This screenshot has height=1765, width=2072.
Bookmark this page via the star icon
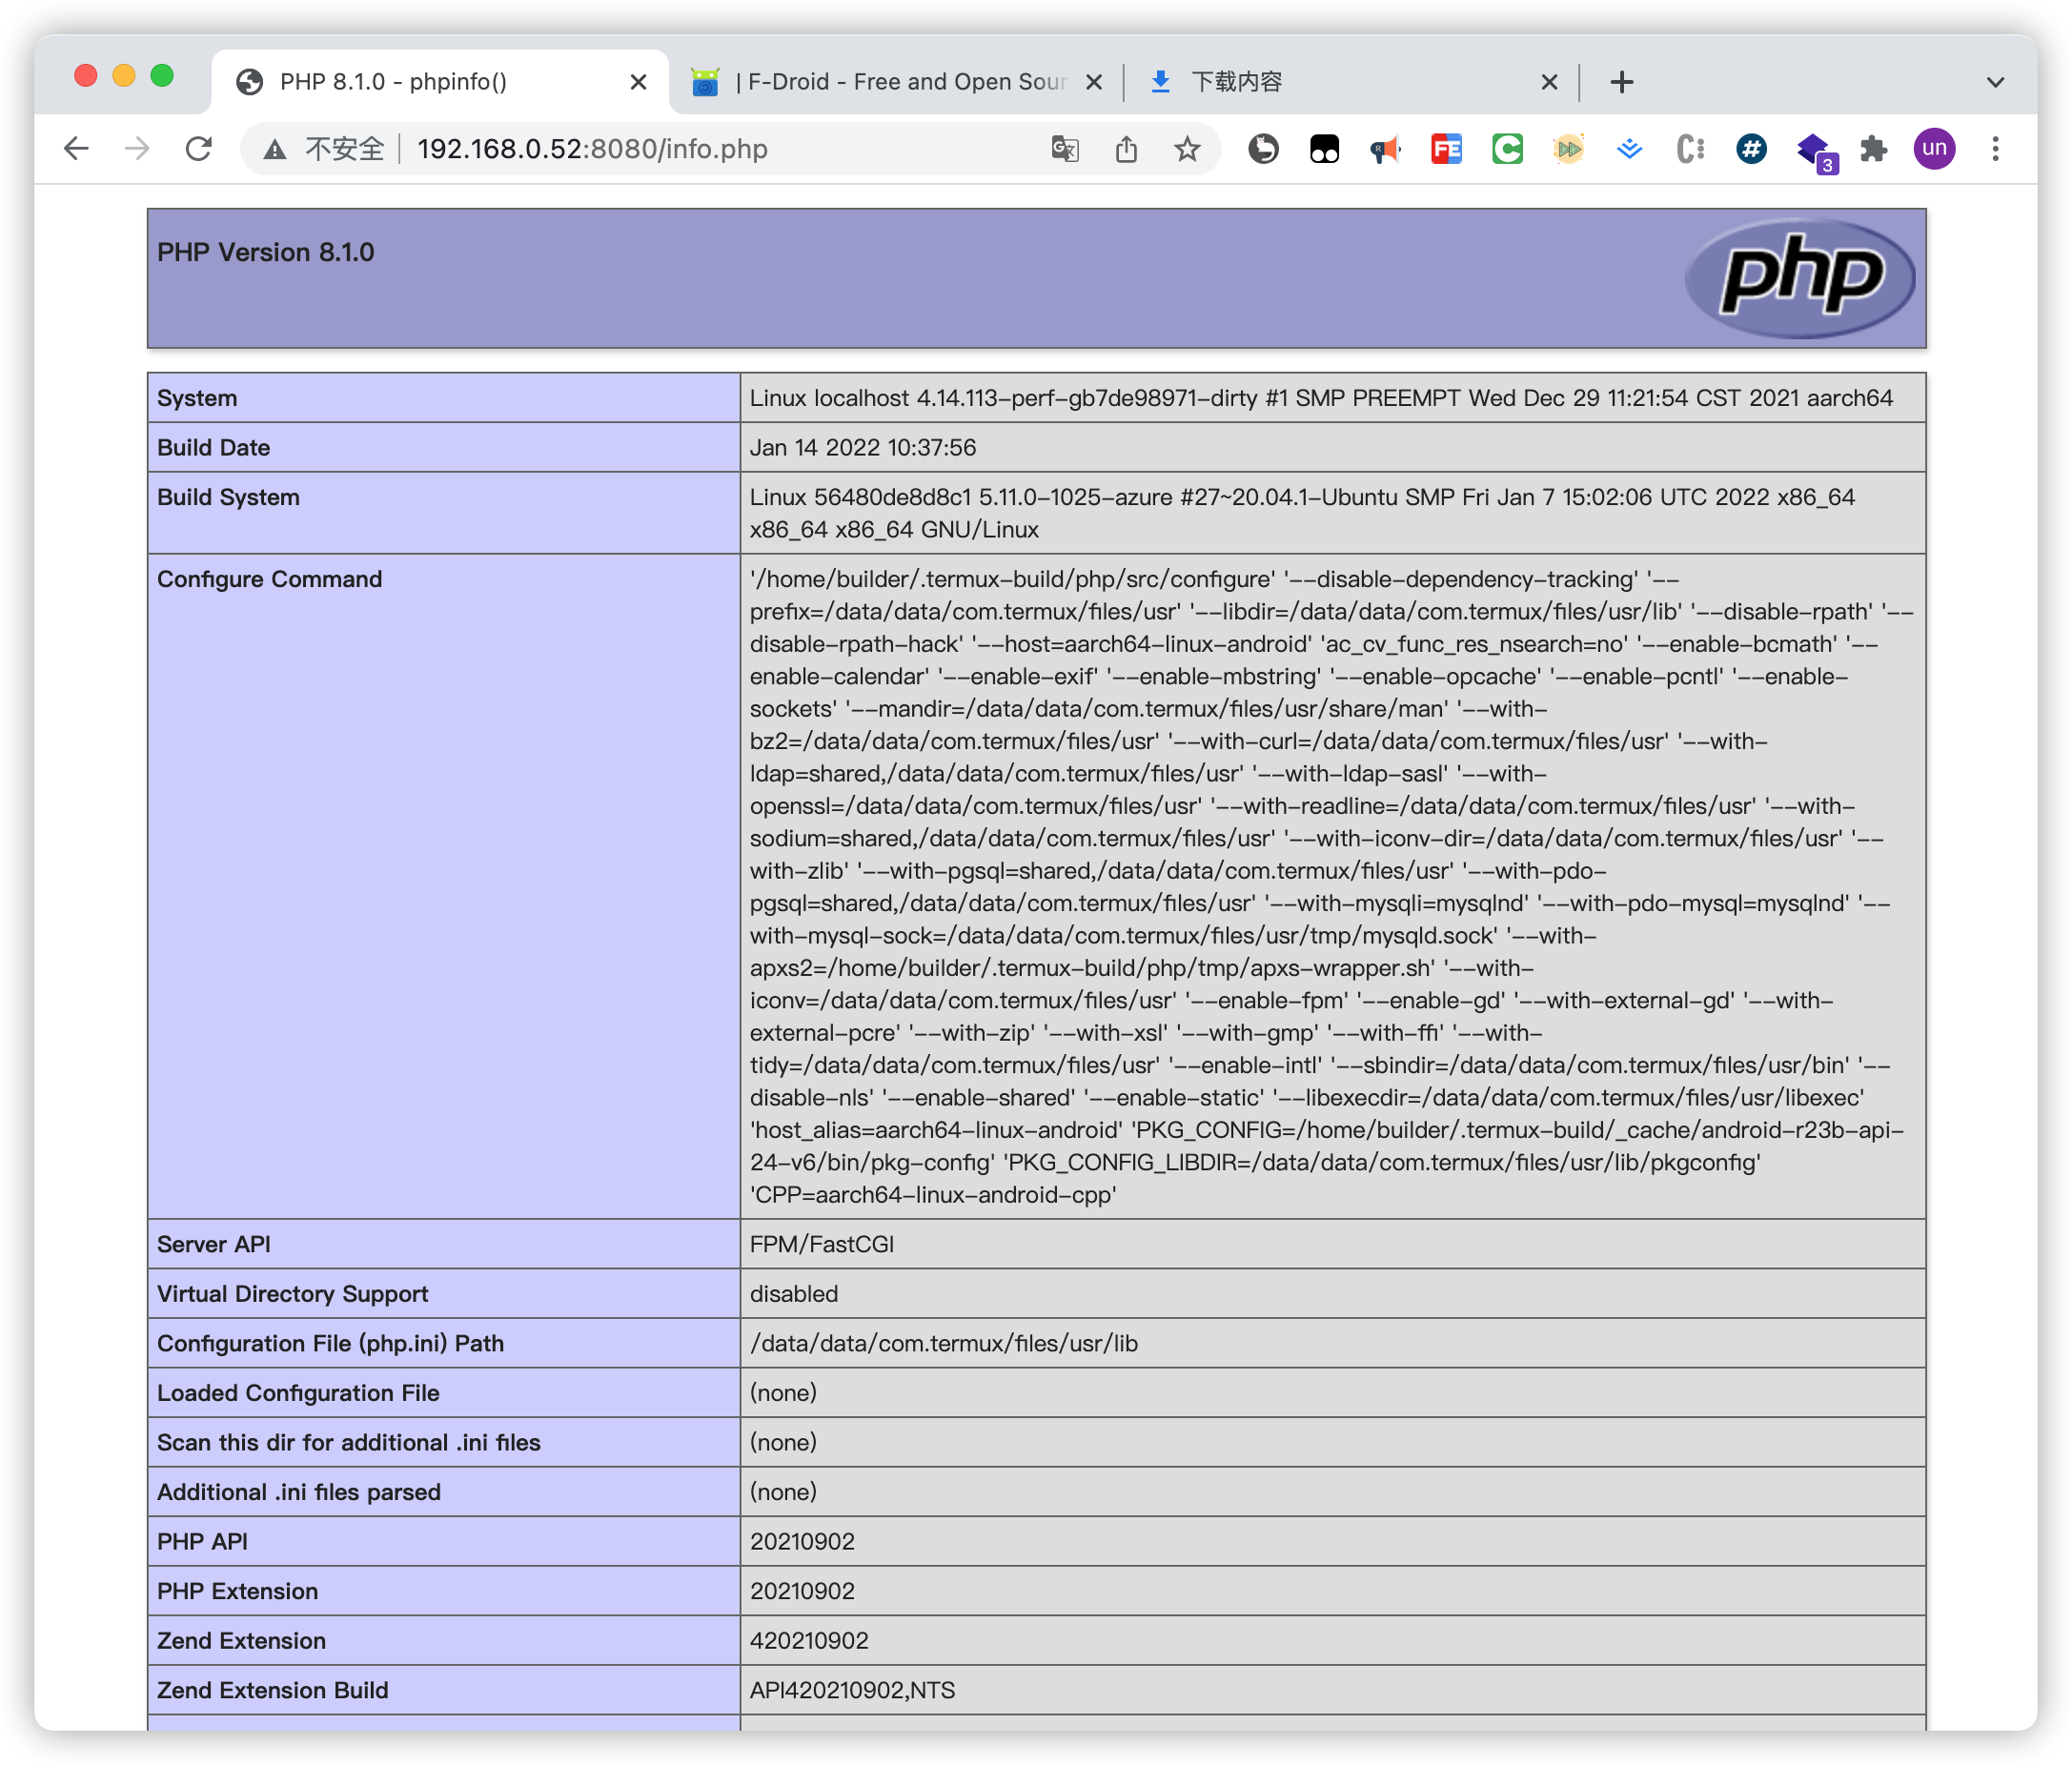tap(1187, 148)
